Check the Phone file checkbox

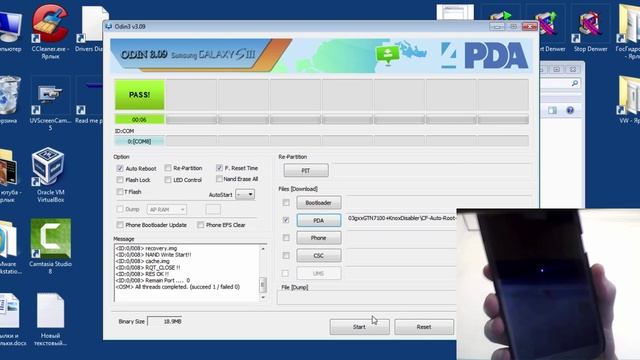[x=286, y=238]
